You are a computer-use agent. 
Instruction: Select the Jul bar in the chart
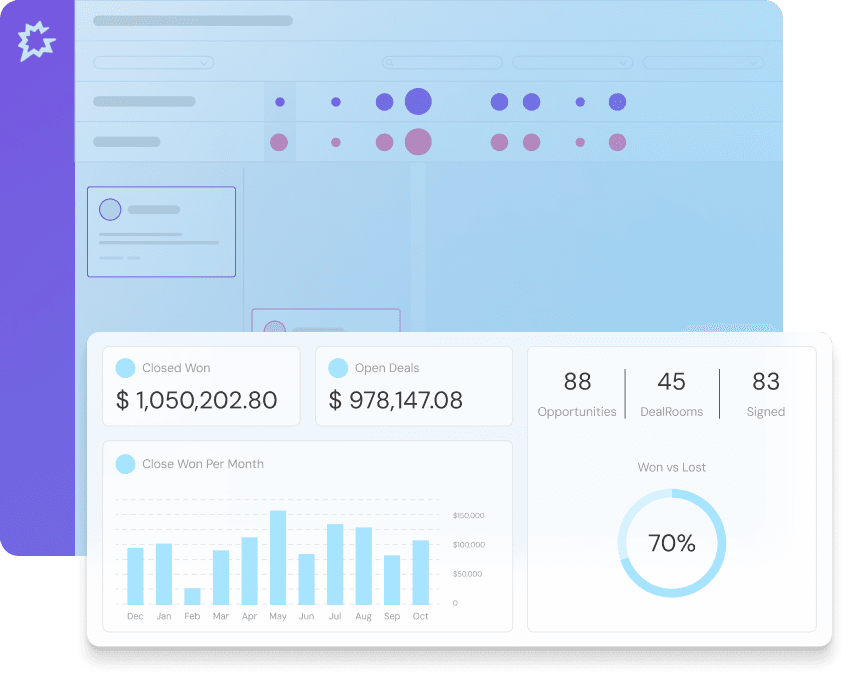tap(335, 565)
